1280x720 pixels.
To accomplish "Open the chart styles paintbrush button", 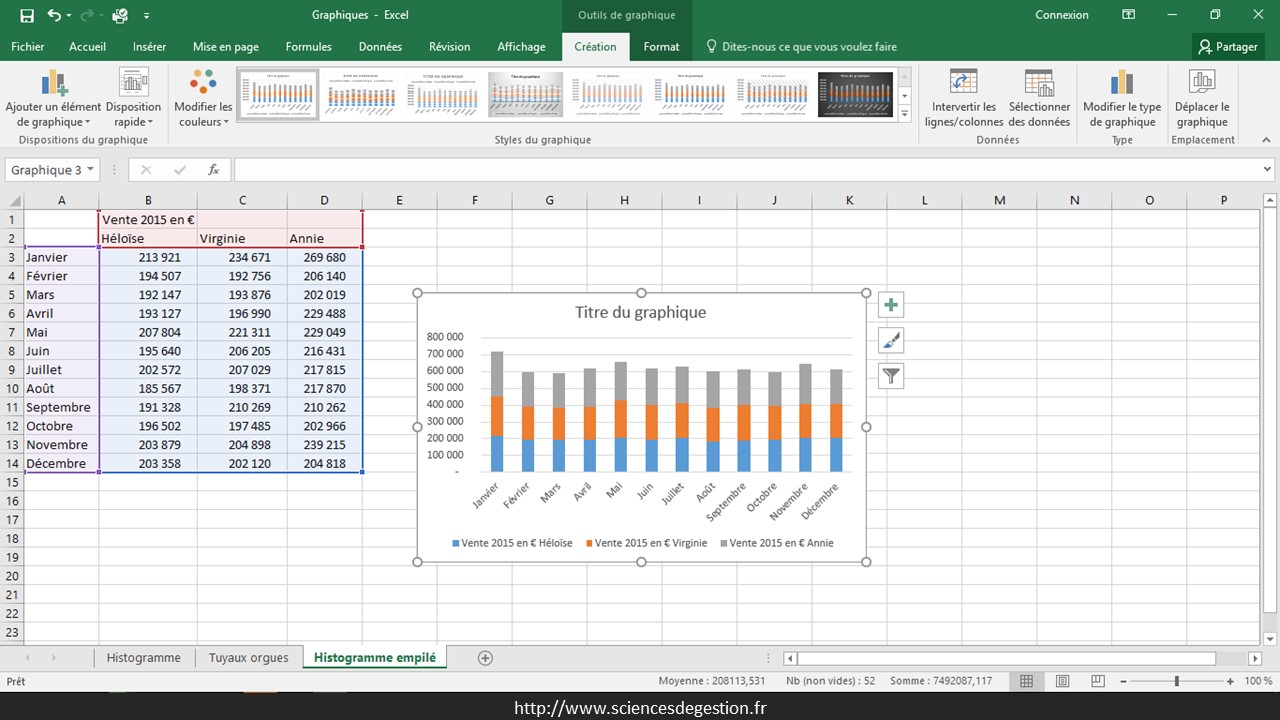I will (x=890, y=341).
